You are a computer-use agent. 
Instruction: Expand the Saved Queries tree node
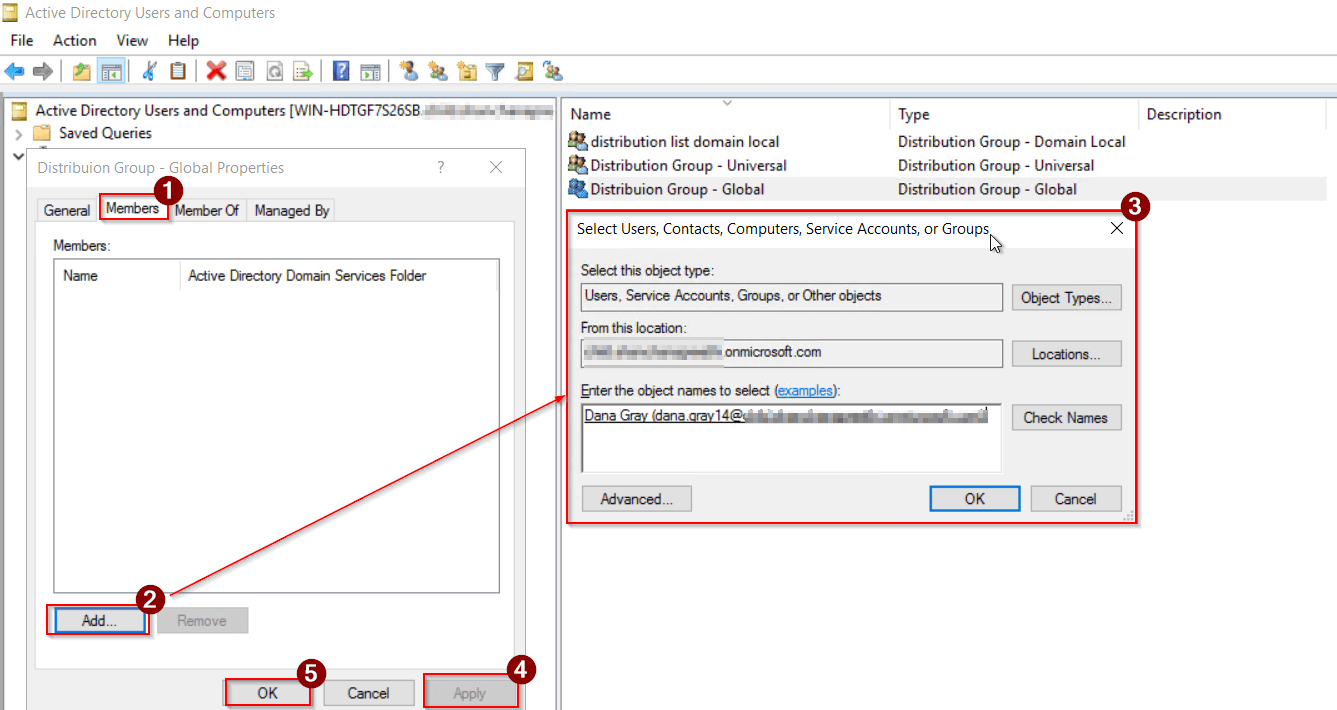point(21,133)
